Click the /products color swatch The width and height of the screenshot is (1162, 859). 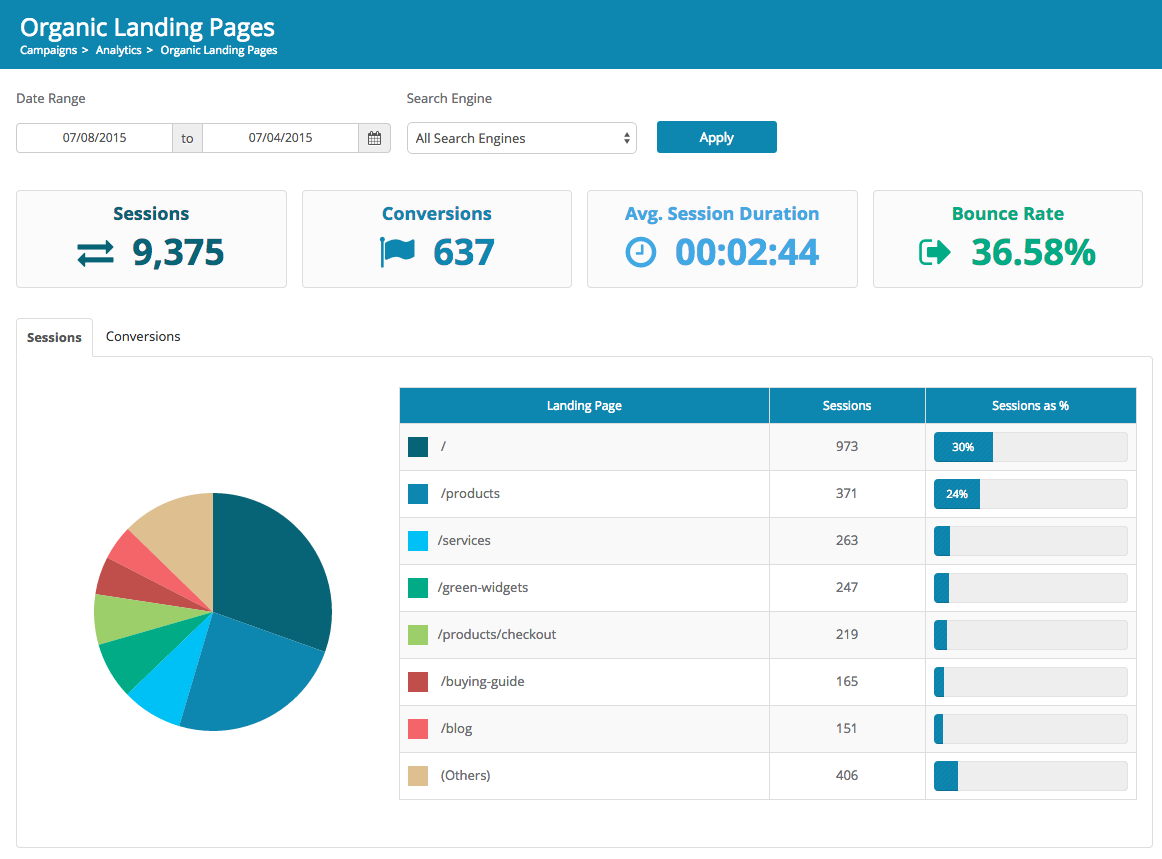(x=418, y=494)
